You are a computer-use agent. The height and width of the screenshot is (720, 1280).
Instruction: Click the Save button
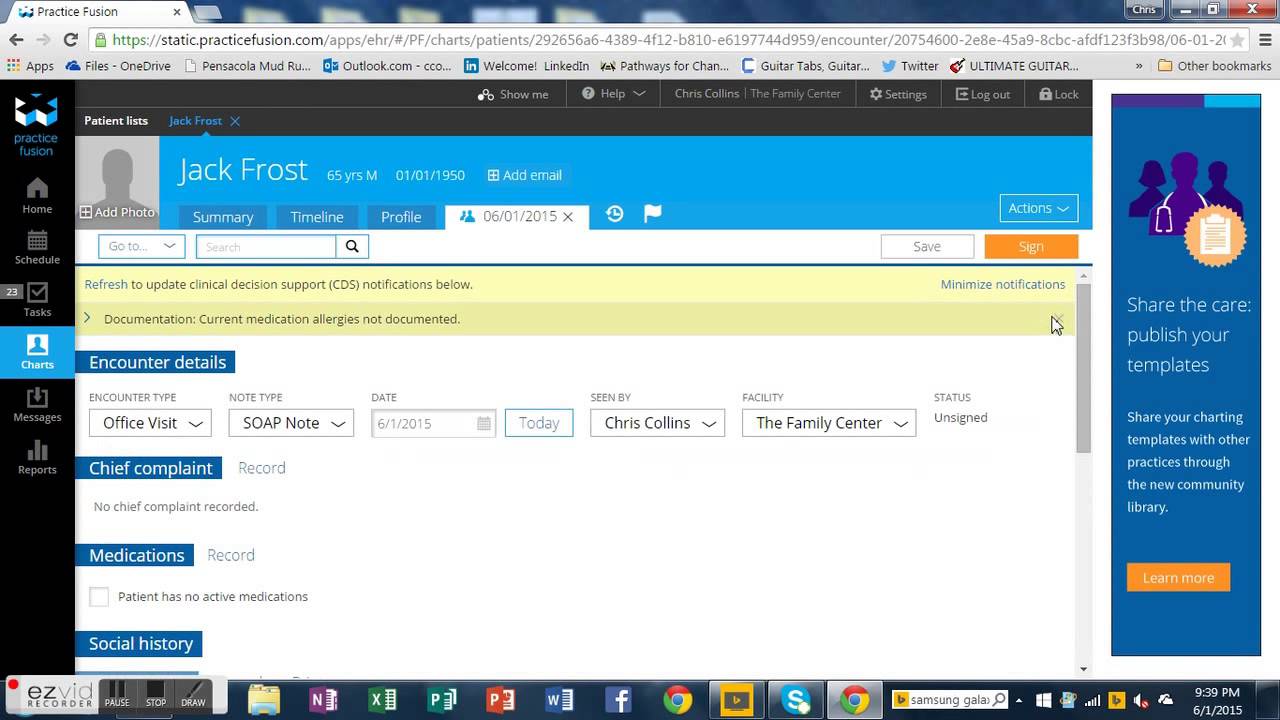click(927, 246)
